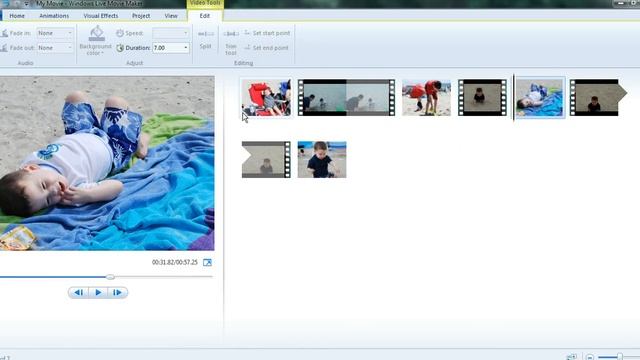This screenshot has height=360, width=640.
Task: Switch to the Project tab
Action: [141, 16]
